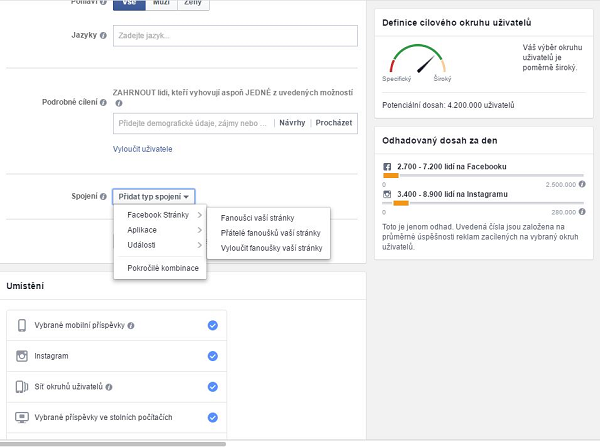The width and height of the screenshot is (600, 447).
Task: Choose Pokročilé kombinace from the menu
Action: click(160, 268)
